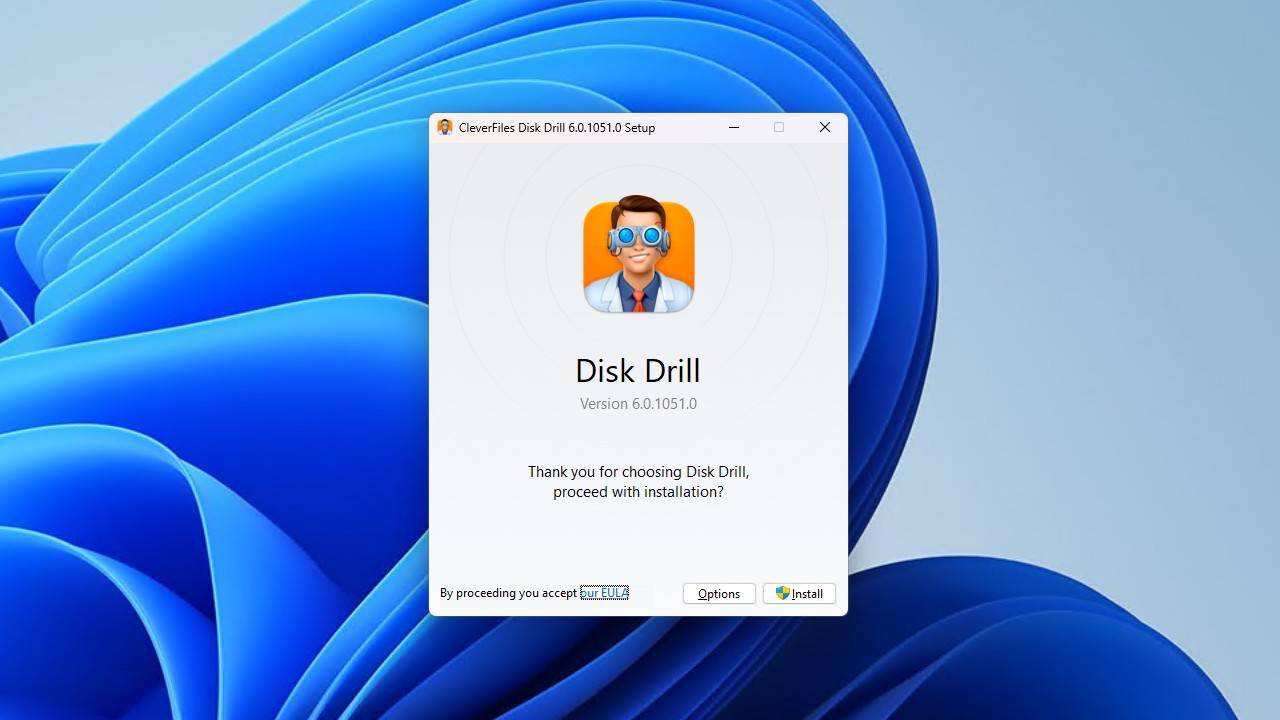Click the maximize icon on the setup window

coord(779,127)
